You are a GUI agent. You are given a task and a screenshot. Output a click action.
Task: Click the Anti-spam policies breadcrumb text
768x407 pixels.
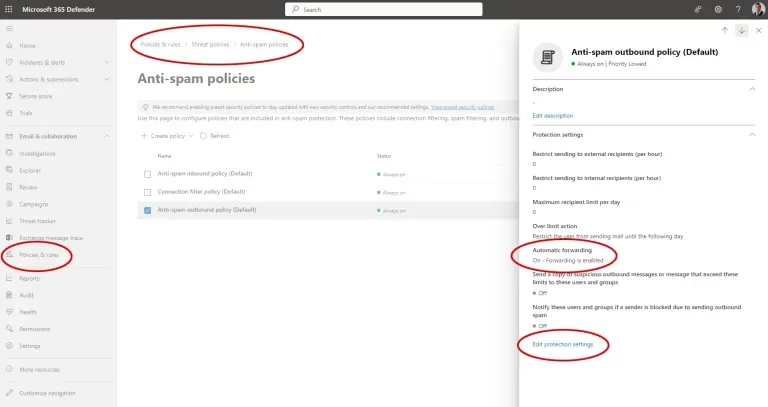pyautogui.click(x=264, y=44)
